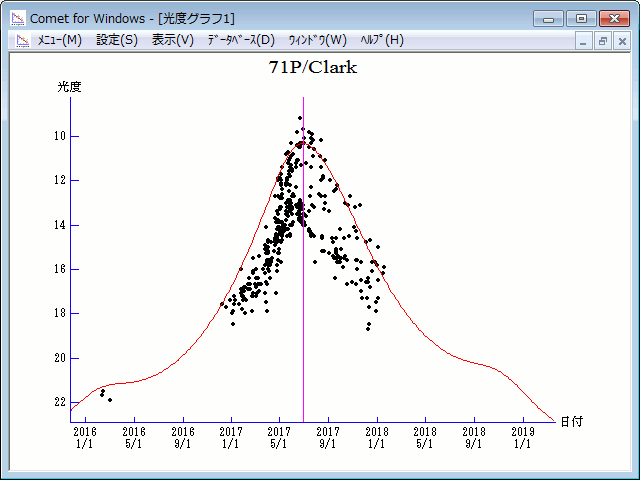Viewport: 640px width, 480px height.
Task: Click the 光度 axis label
Action: [x=69, y=87]
